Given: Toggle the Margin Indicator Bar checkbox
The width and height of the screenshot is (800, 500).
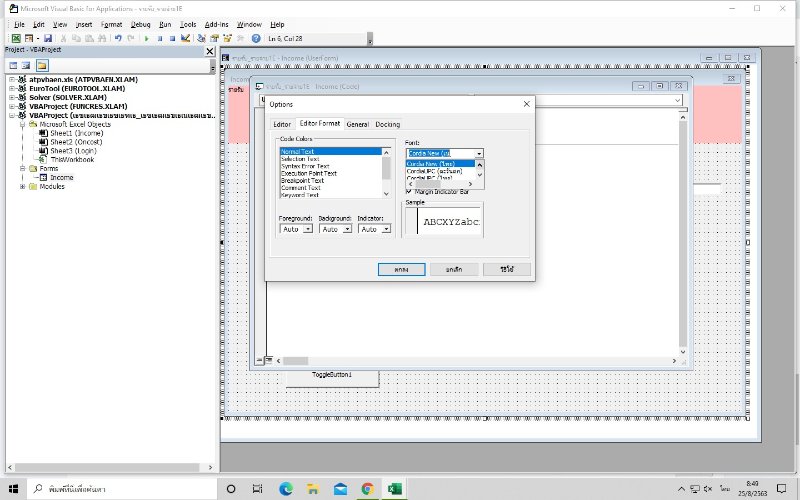Looking at the screenshot, I should [409, 191].
